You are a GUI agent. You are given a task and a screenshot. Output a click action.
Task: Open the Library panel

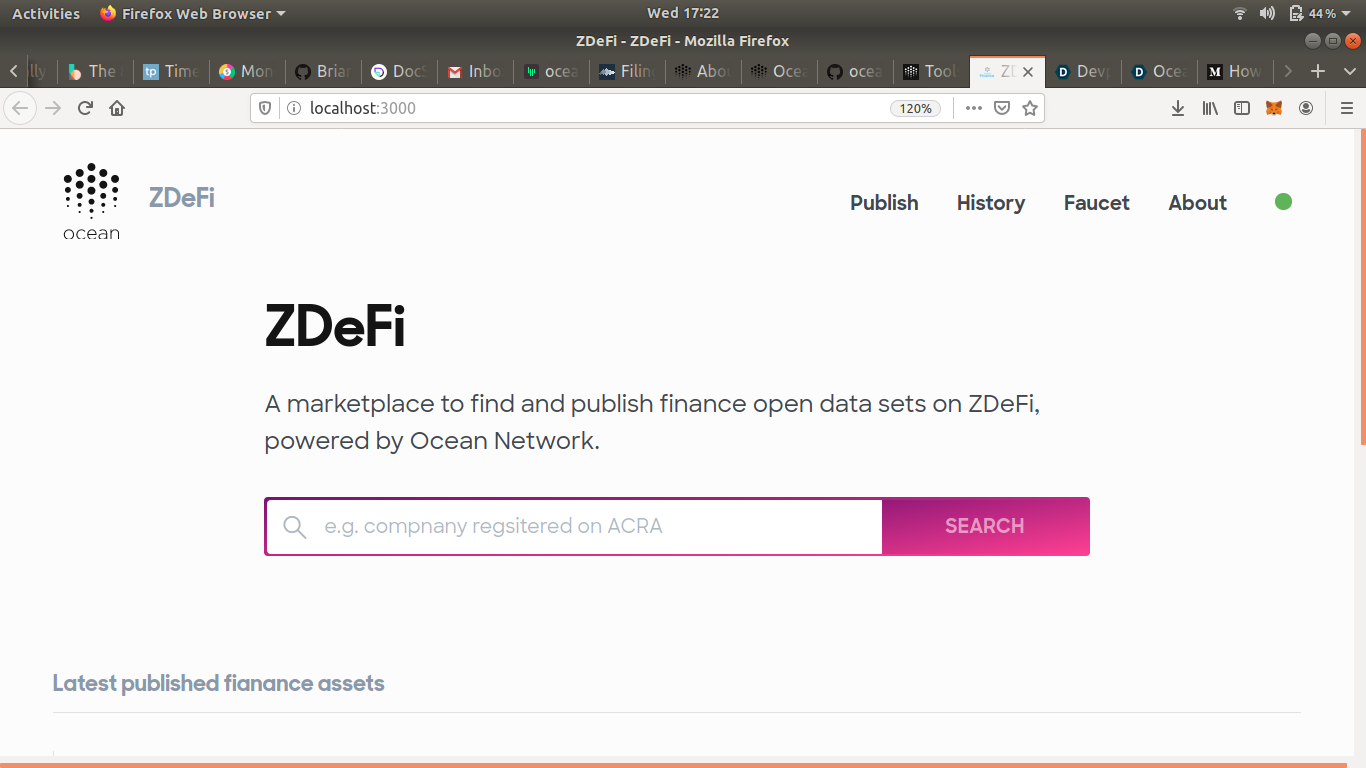click(x=1210, y=108)
